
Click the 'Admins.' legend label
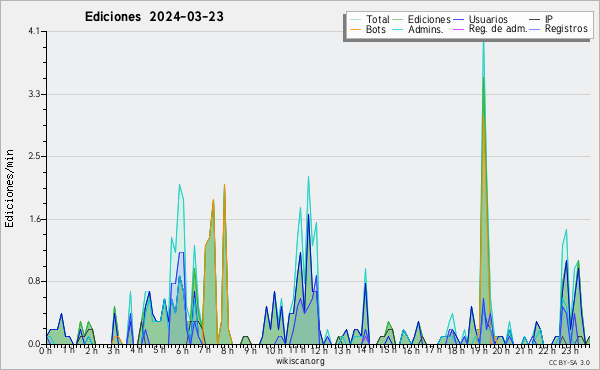point(426,29)
